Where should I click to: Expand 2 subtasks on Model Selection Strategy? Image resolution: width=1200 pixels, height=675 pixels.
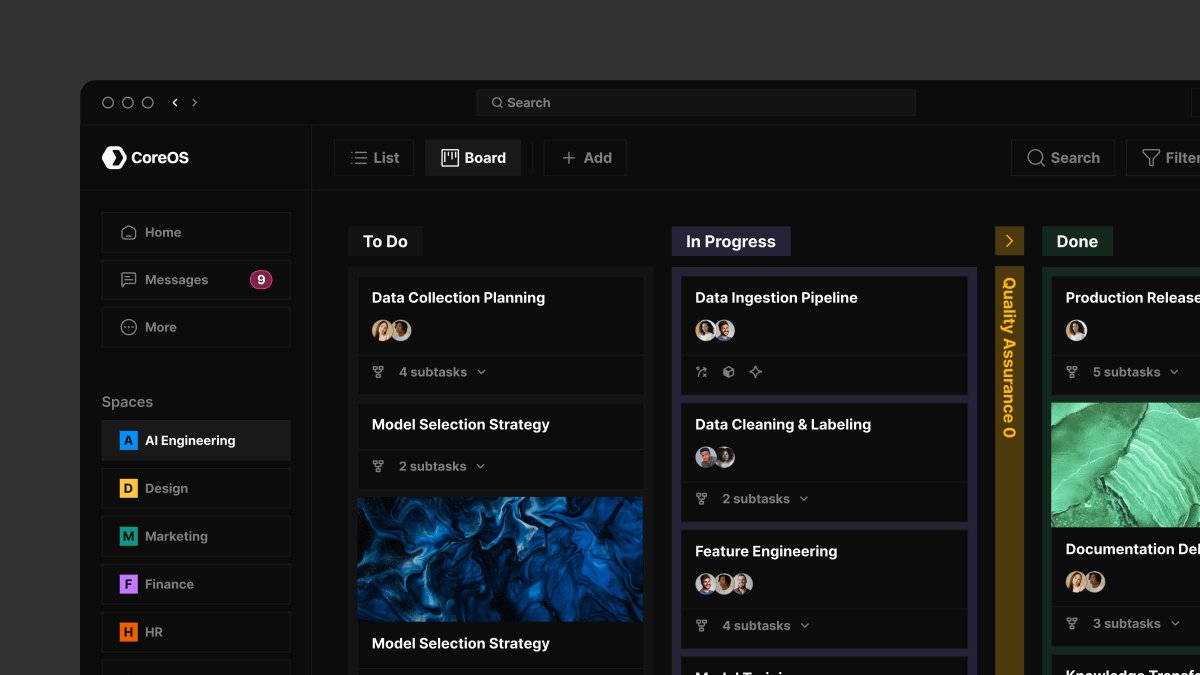click(x=481, y=466)
